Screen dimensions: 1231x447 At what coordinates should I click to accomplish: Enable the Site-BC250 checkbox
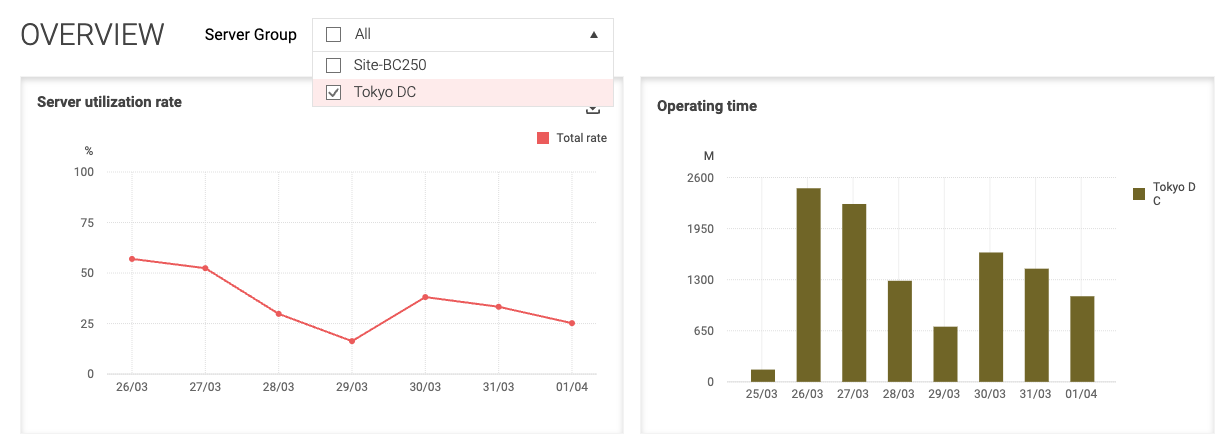coord(334,65)
